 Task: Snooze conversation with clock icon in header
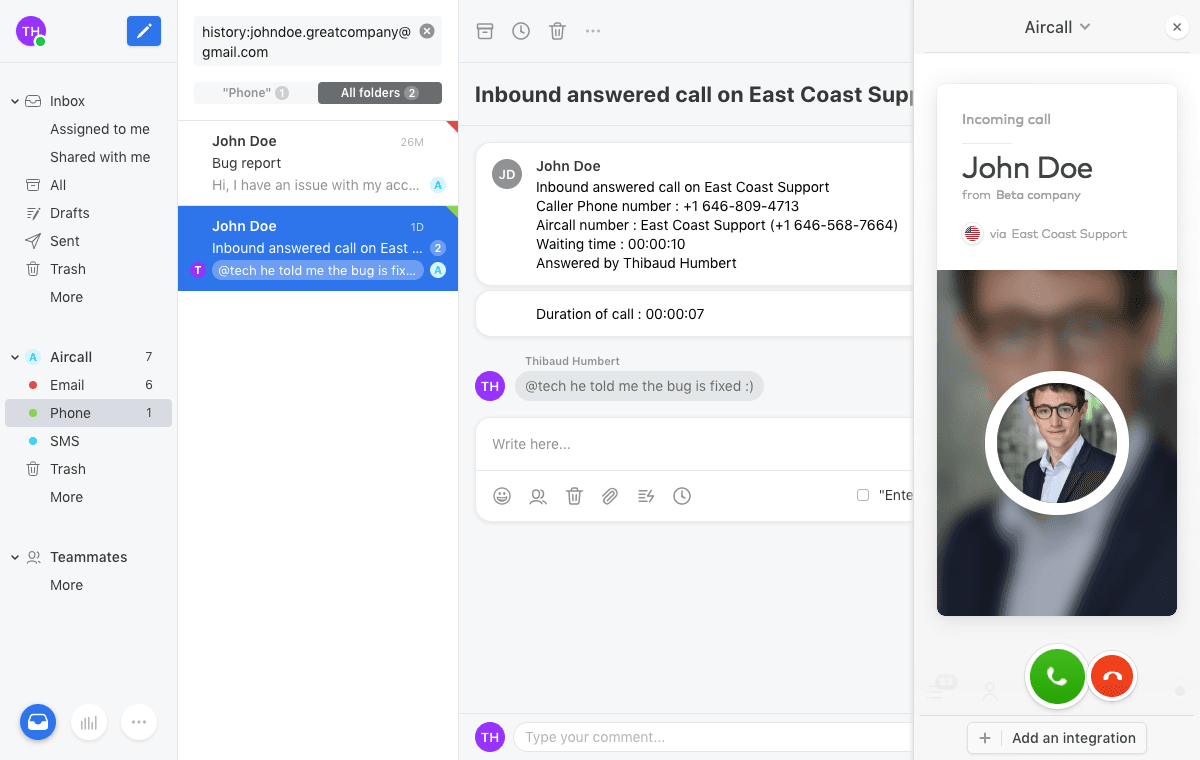pos(521,31)
